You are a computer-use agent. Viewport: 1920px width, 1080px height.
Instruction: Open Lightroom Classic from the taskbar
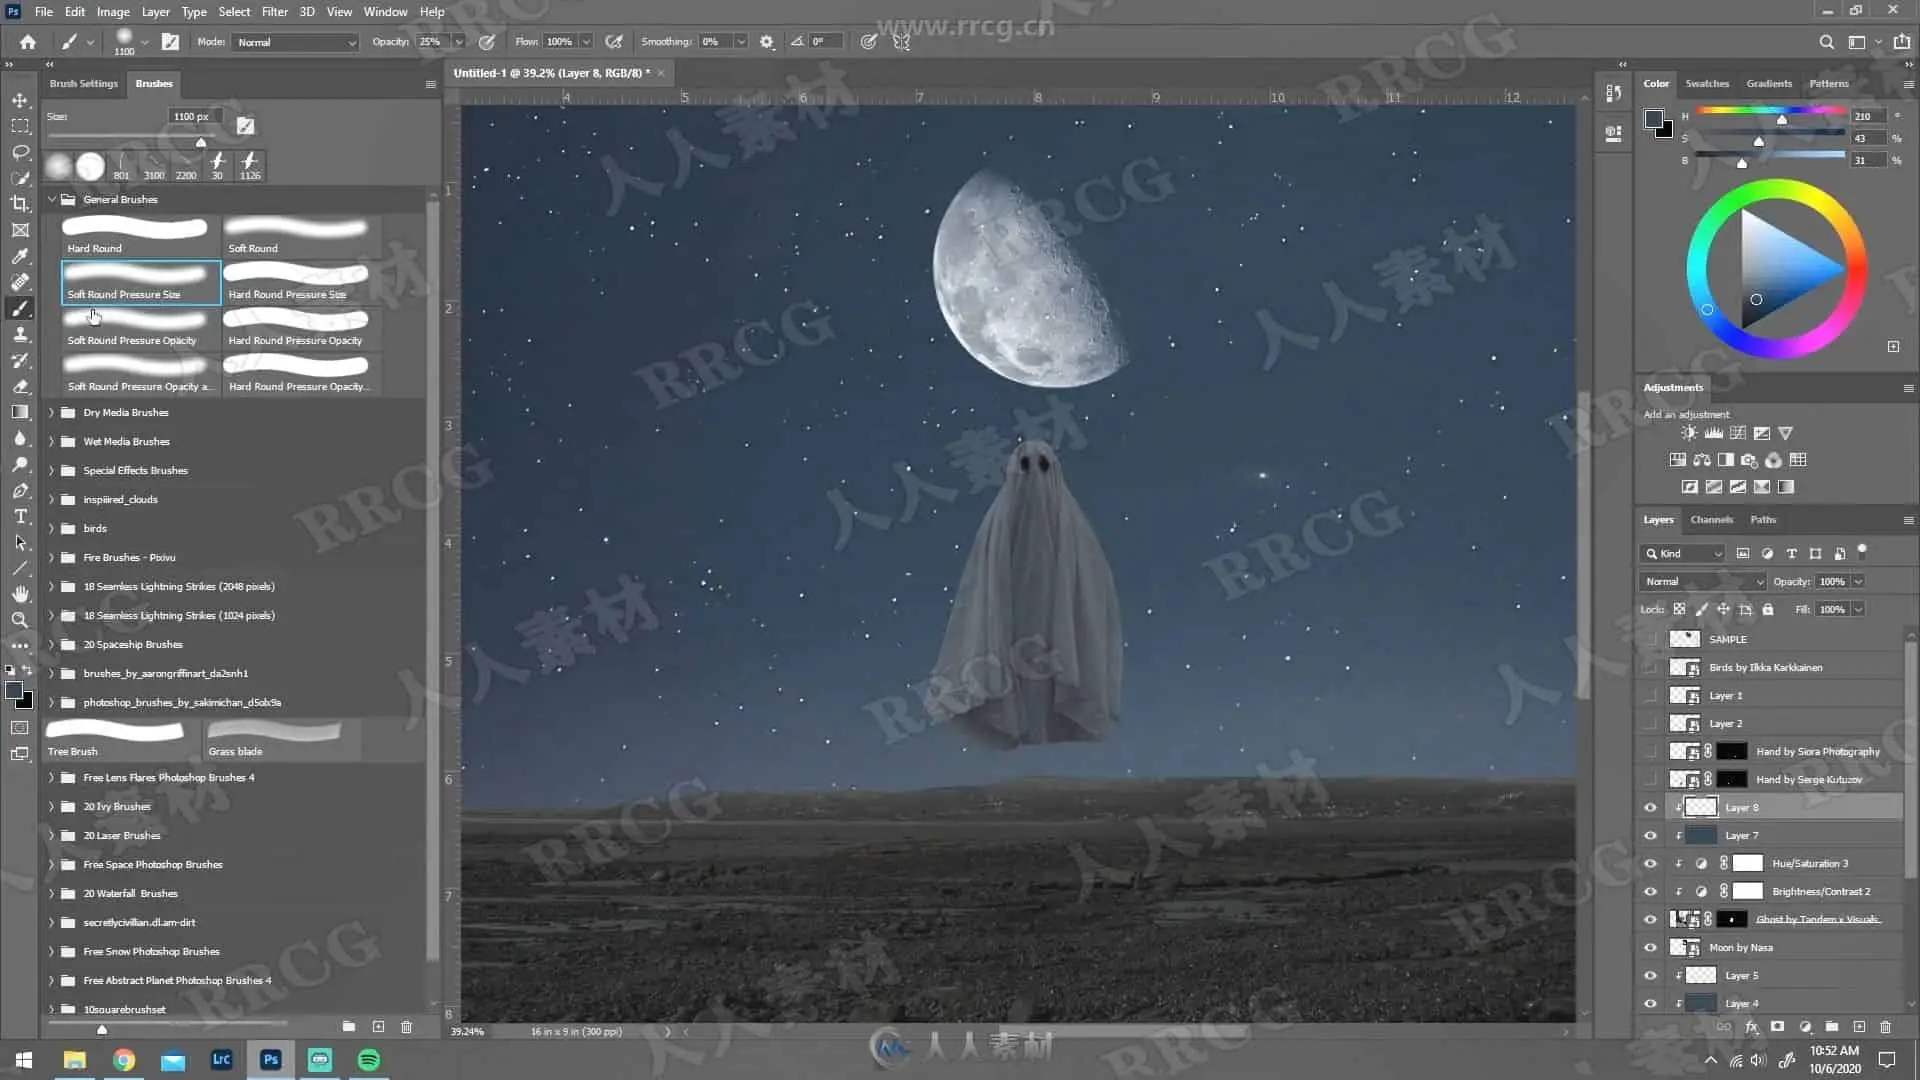pos(222,1060)
